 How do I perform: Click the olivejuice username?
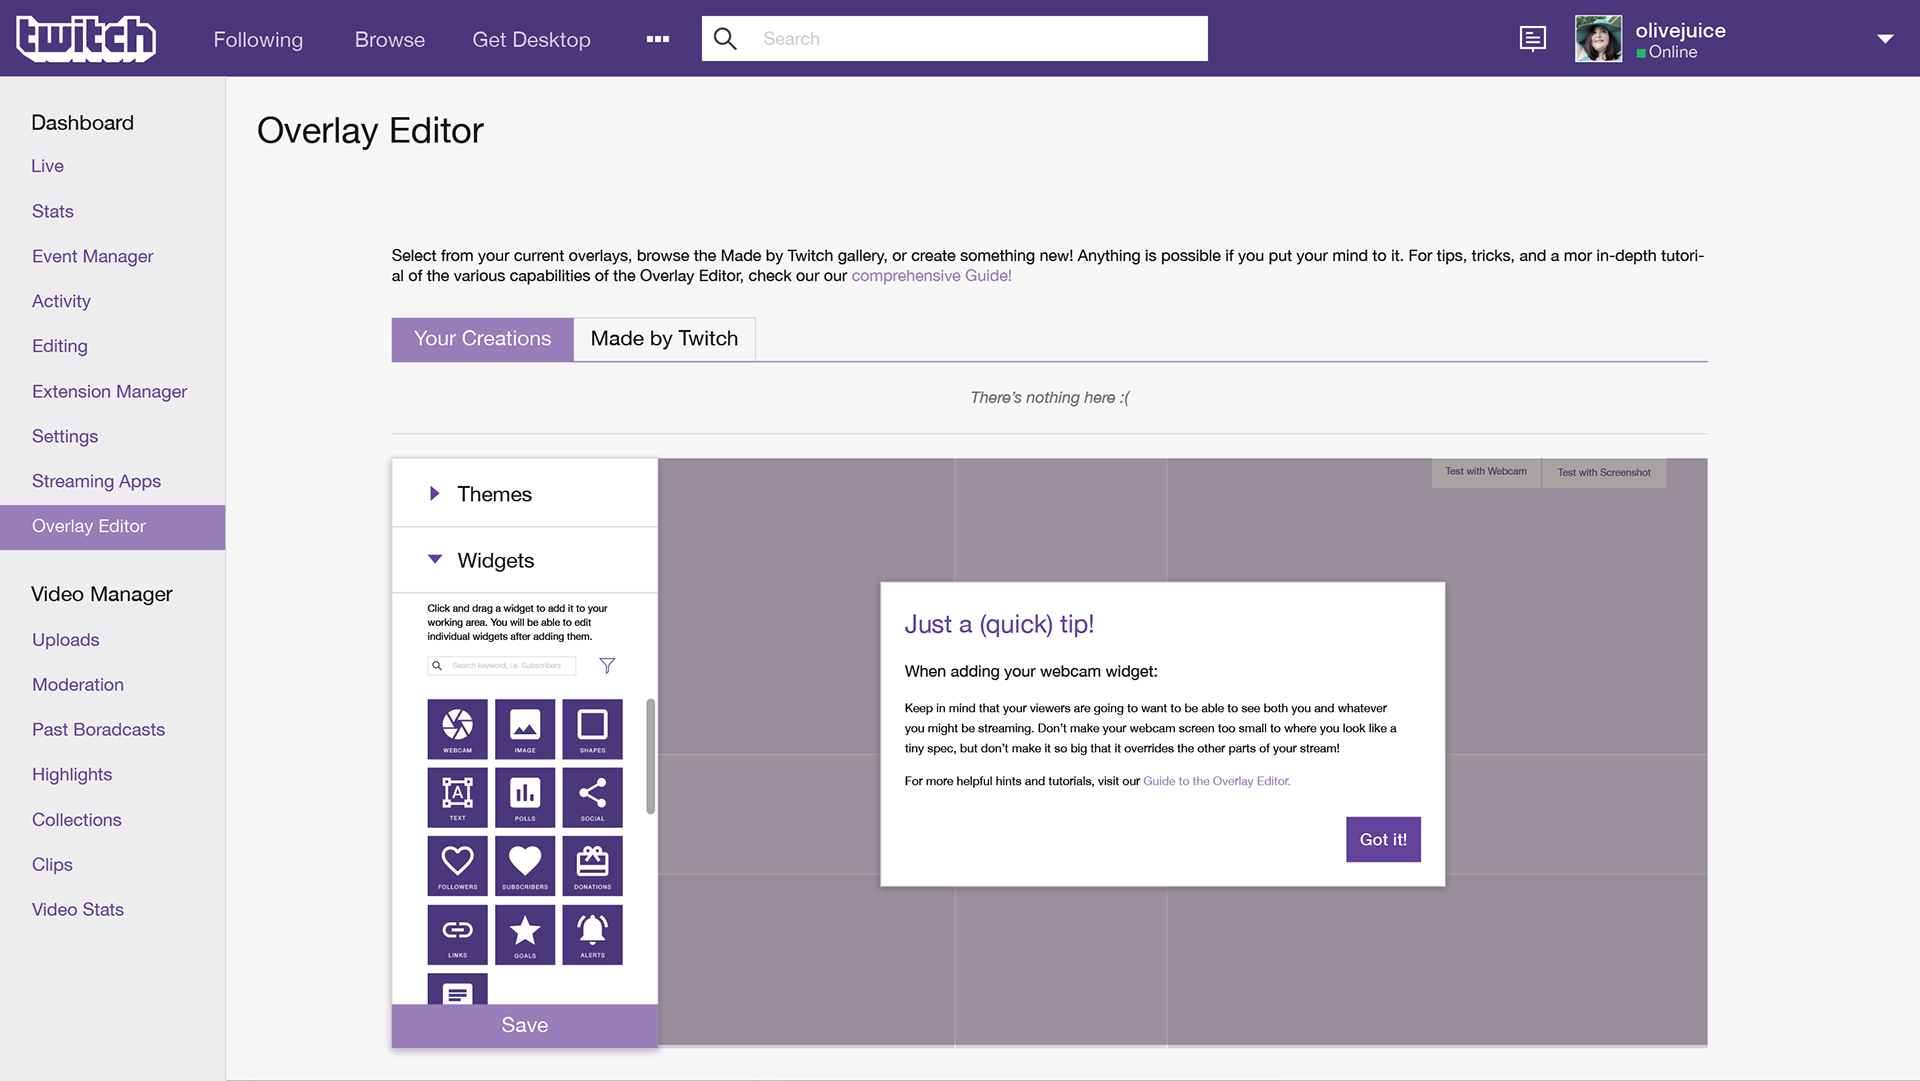[x=1680, y=30]
